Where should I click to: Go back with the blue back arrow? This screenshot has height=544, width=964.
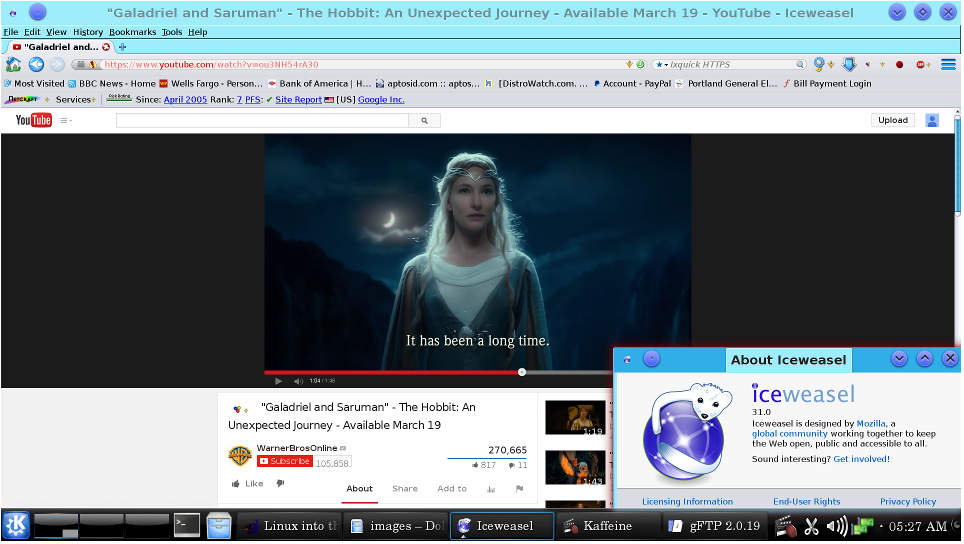(x=36, y=64)
